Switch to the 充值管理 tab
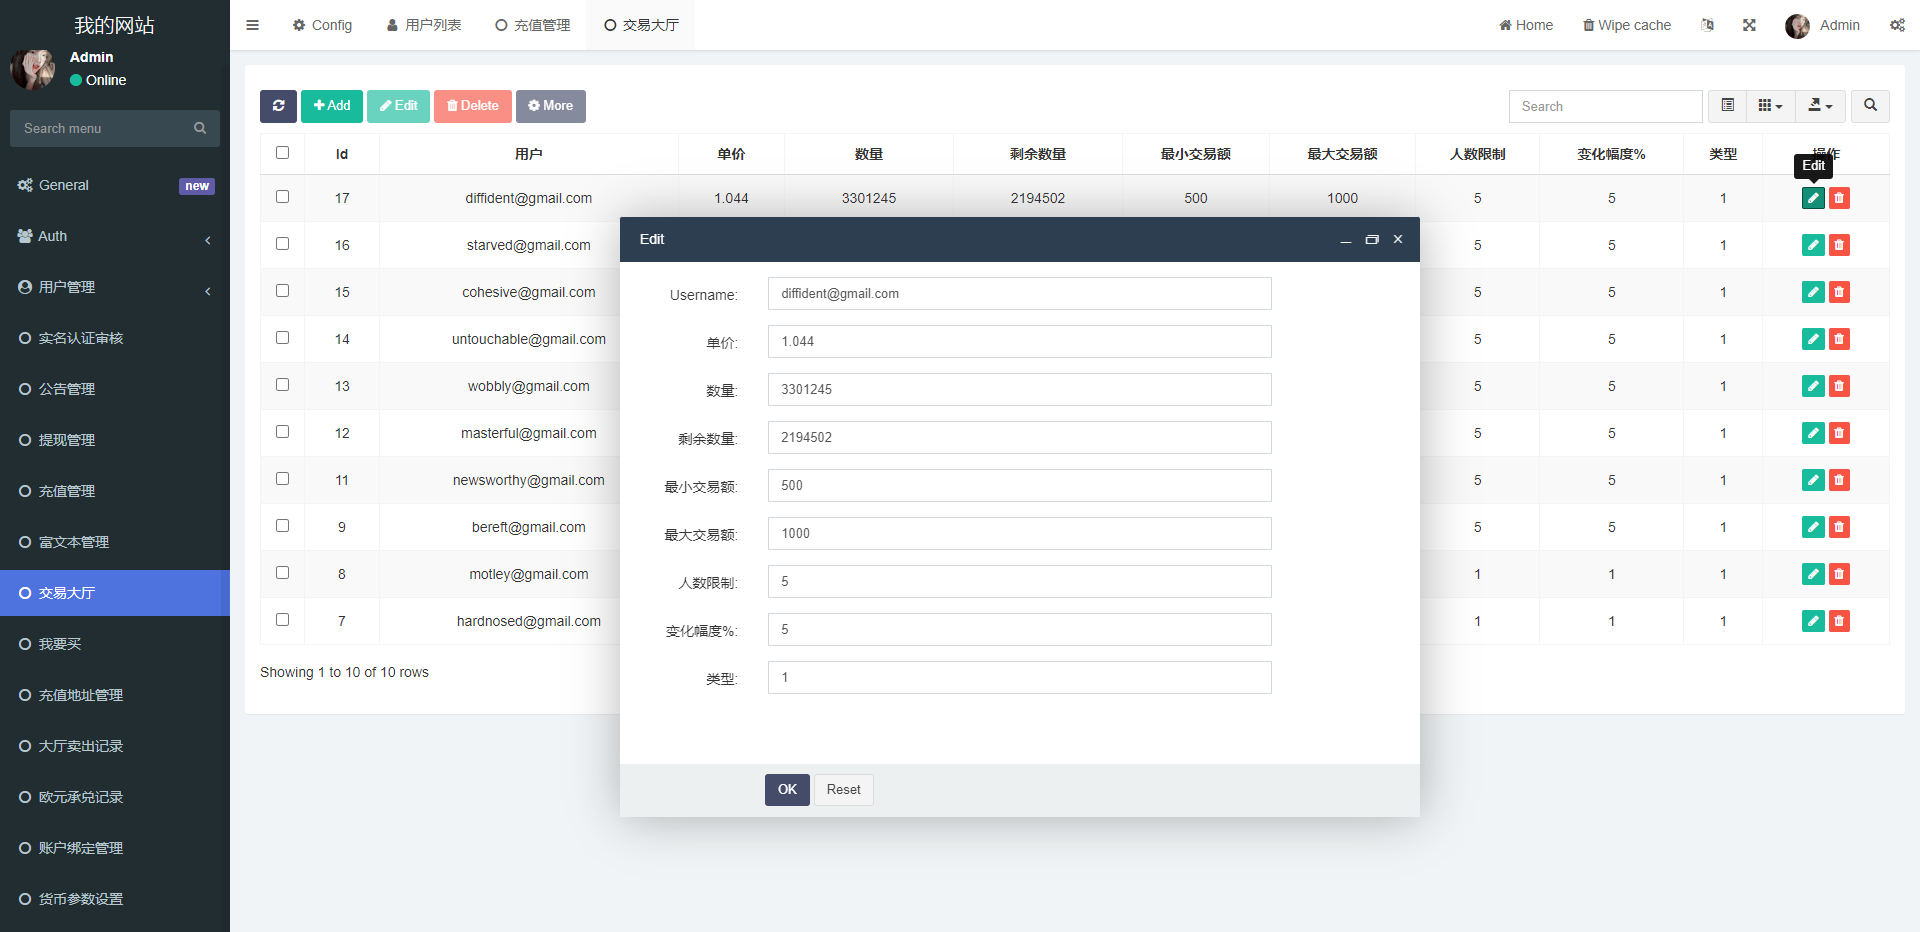 tap(533, 25)
